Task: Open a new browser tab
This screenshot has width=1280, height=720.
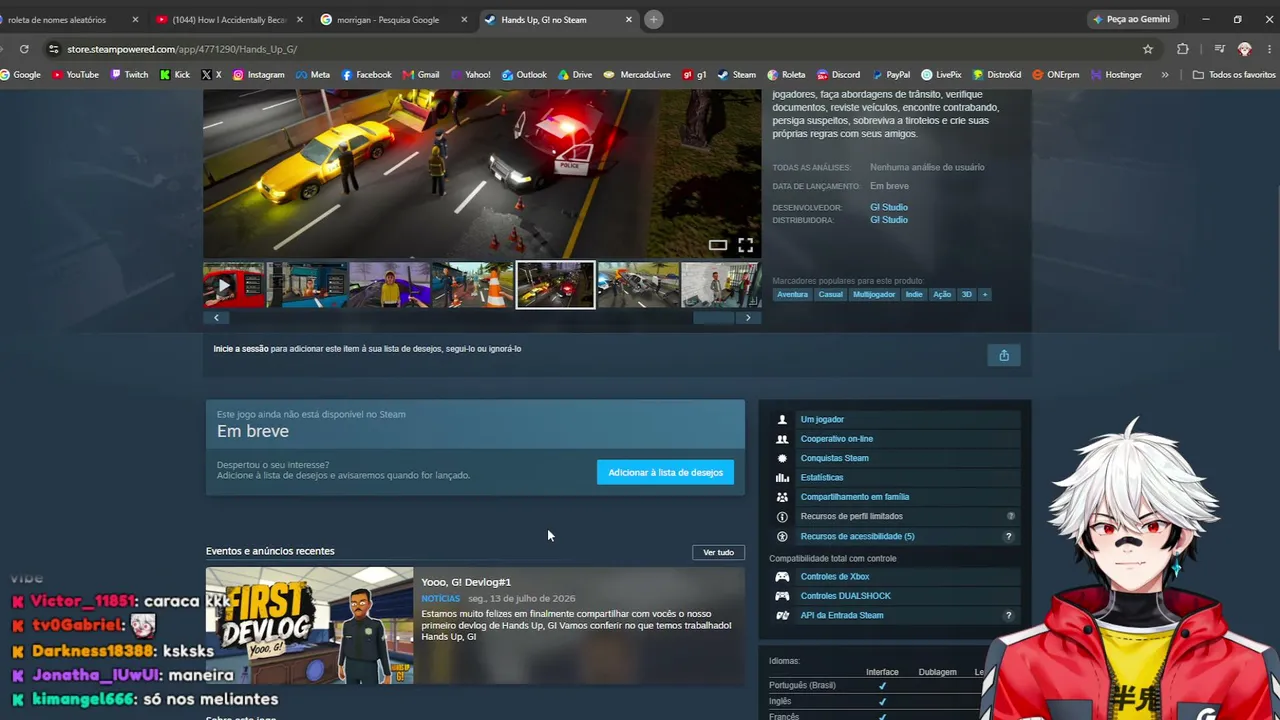Action: [x=653, y=19]
